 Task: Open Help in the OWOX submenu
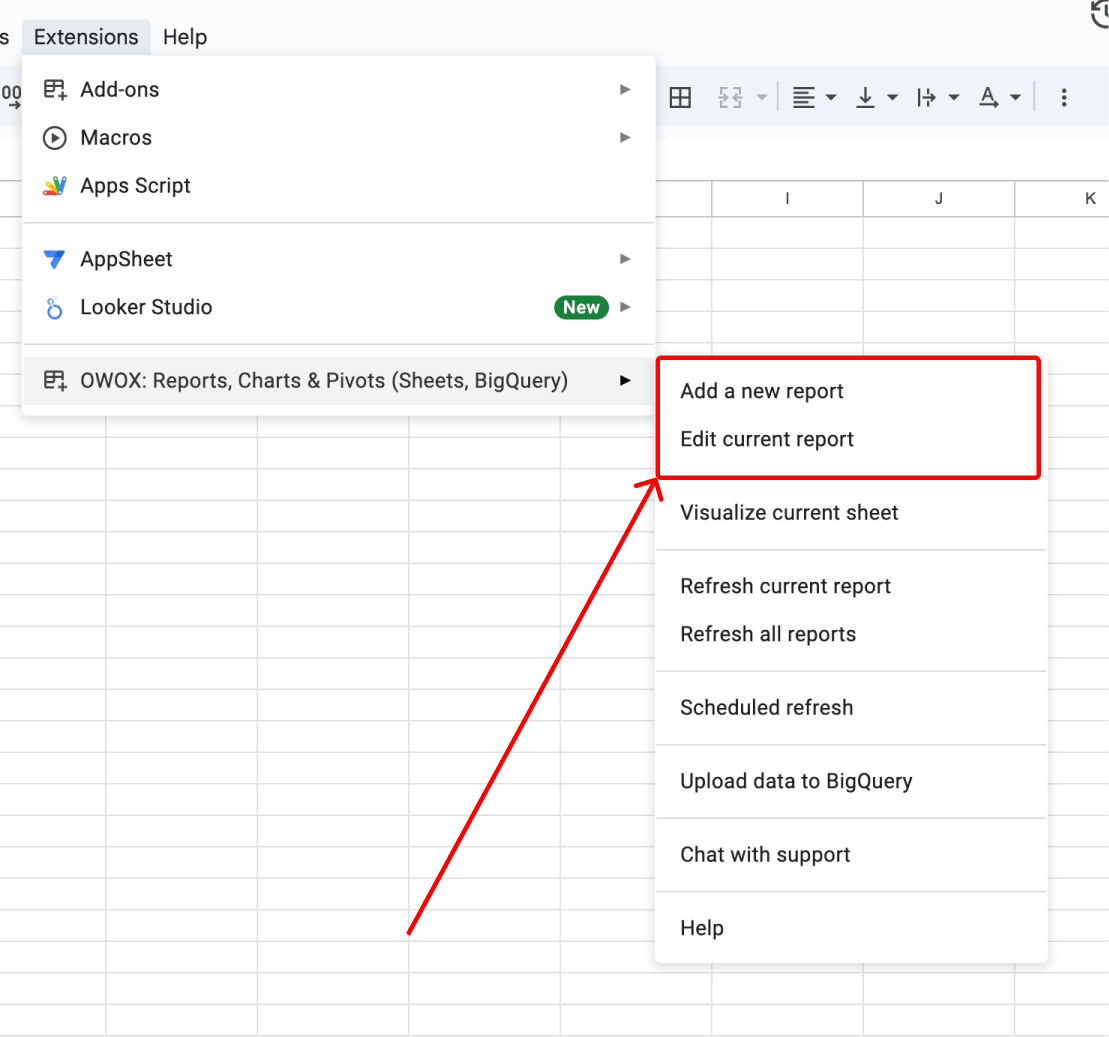click(852, 928)
